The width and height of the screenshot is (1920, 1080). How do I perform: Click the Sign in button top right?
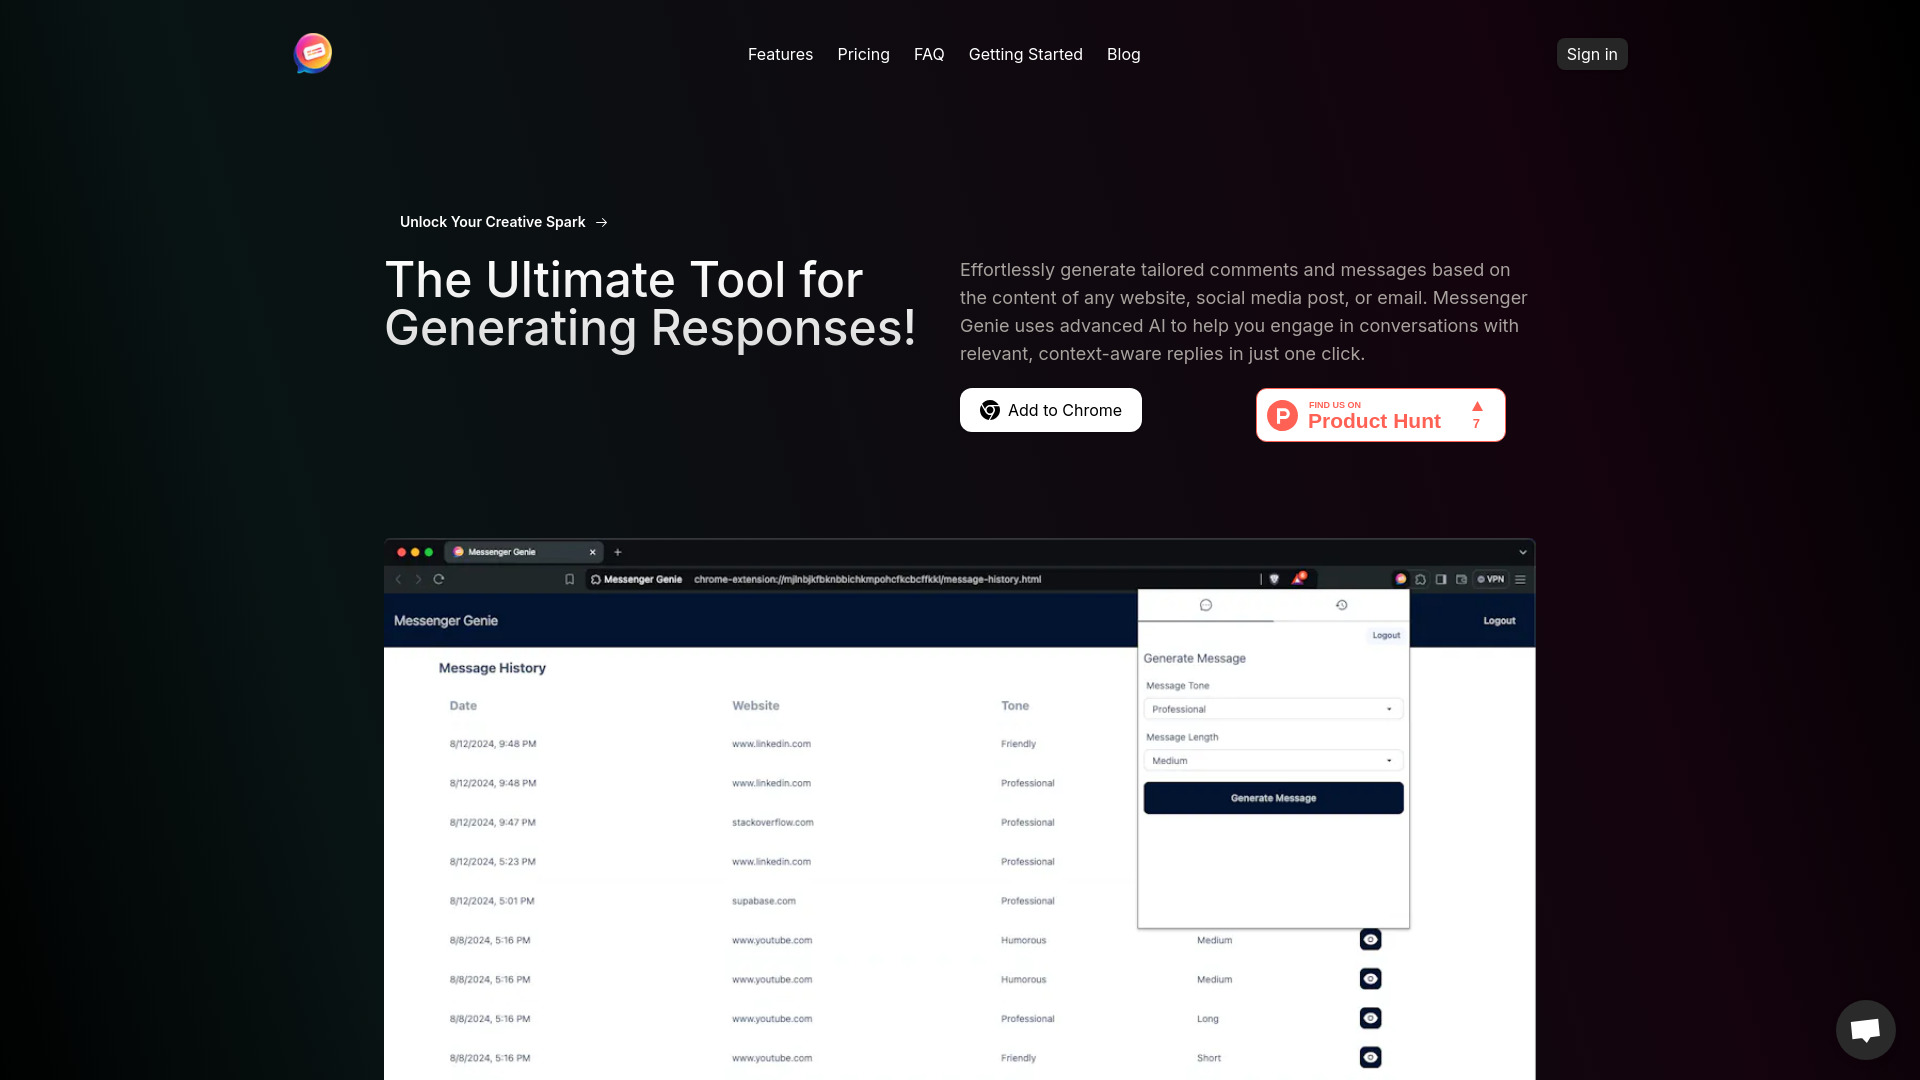[1590, 54]
